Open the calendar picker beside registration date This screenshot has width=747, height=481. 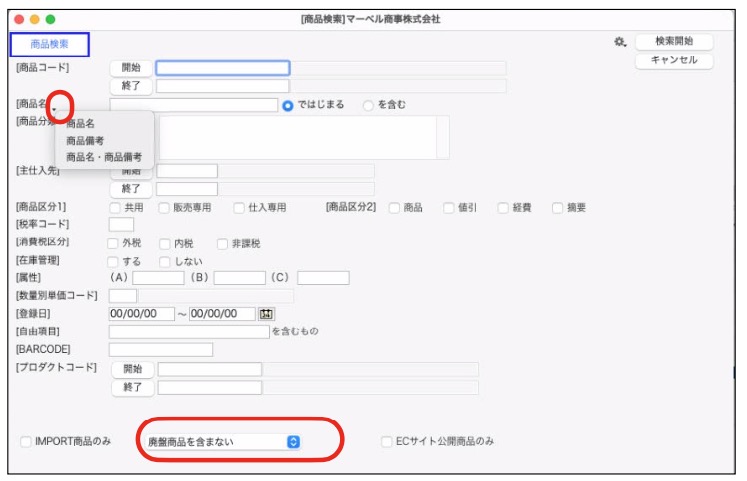coord(266,314)
